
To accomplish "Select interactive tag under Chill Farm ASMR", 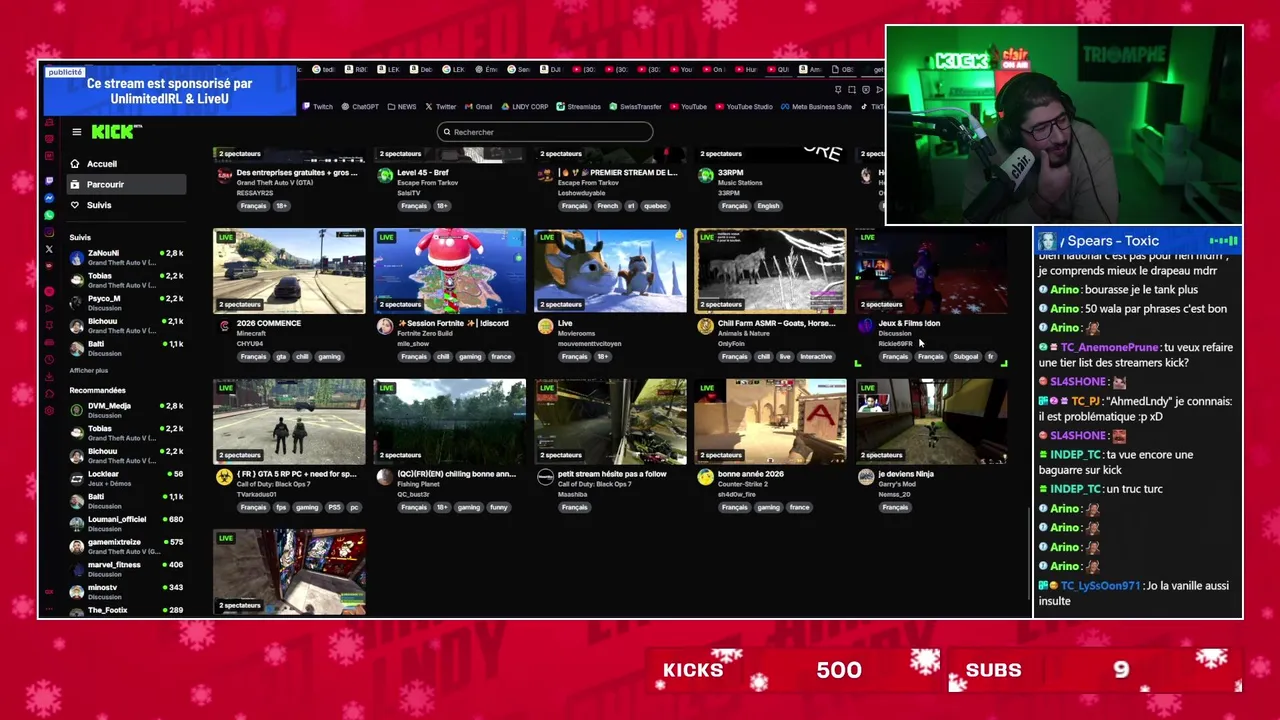I will click(816, 357).
